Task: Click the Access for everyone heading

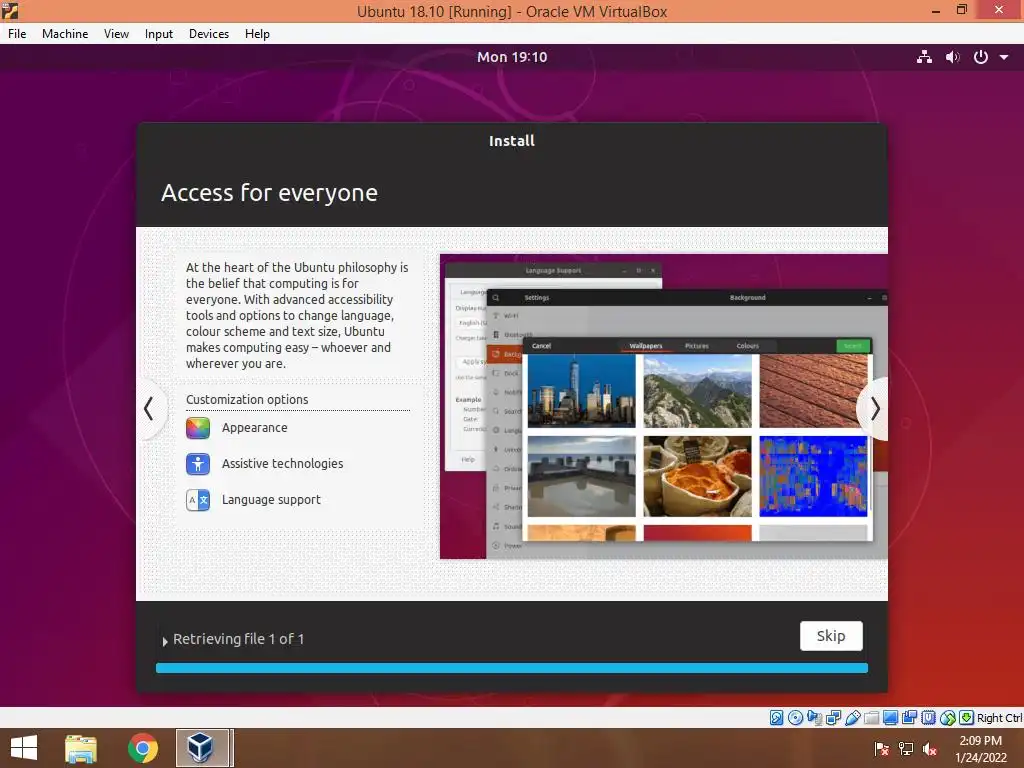Action: [269, 193]
